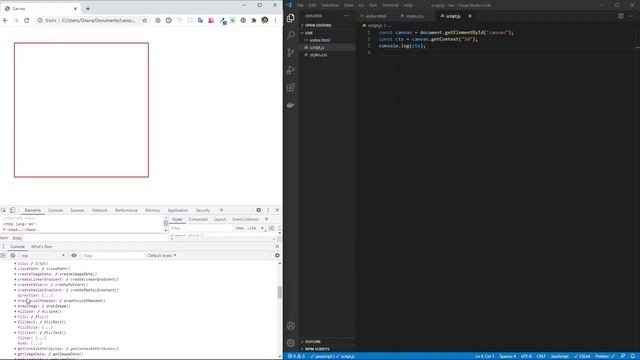
Task: Close the console drawer
Action: [277, 247]
